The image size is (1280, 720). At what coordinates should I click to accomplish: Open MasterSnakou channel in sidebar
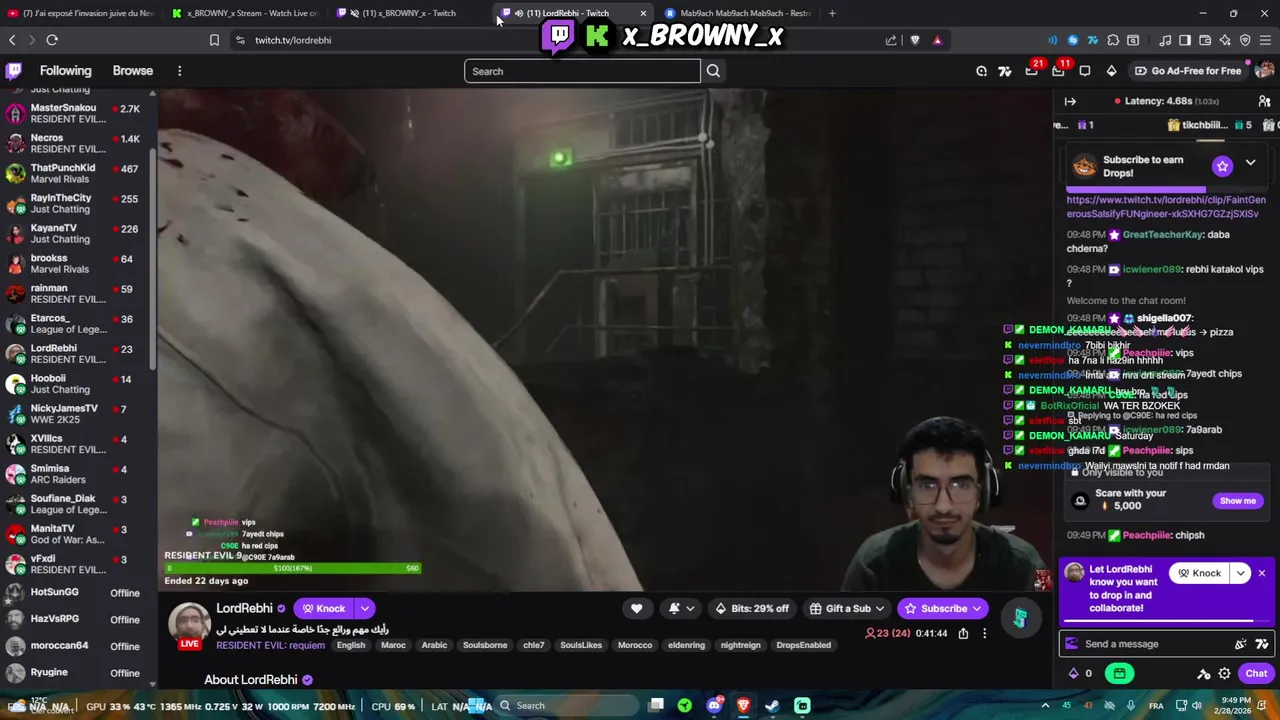click(x=75, y=113)
